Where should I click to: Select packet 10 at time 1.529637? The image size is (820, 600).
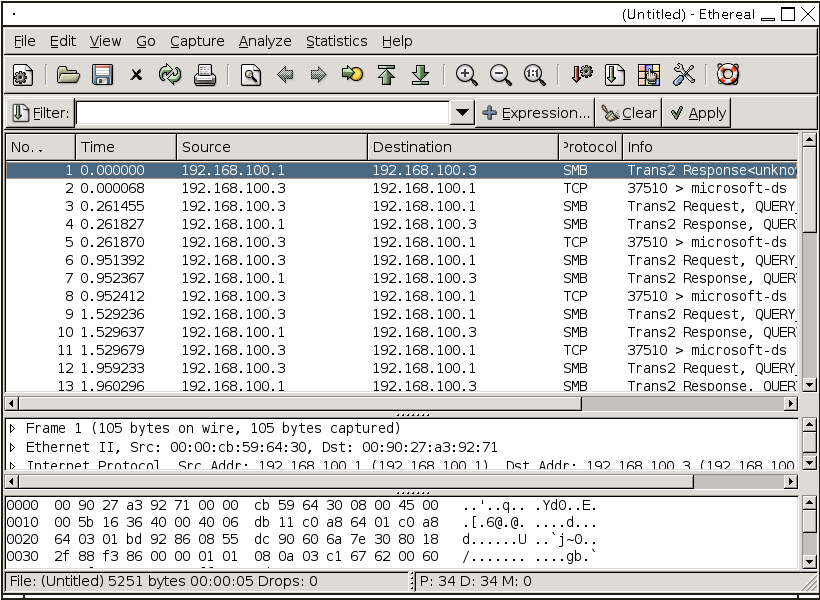coord(402,332)
